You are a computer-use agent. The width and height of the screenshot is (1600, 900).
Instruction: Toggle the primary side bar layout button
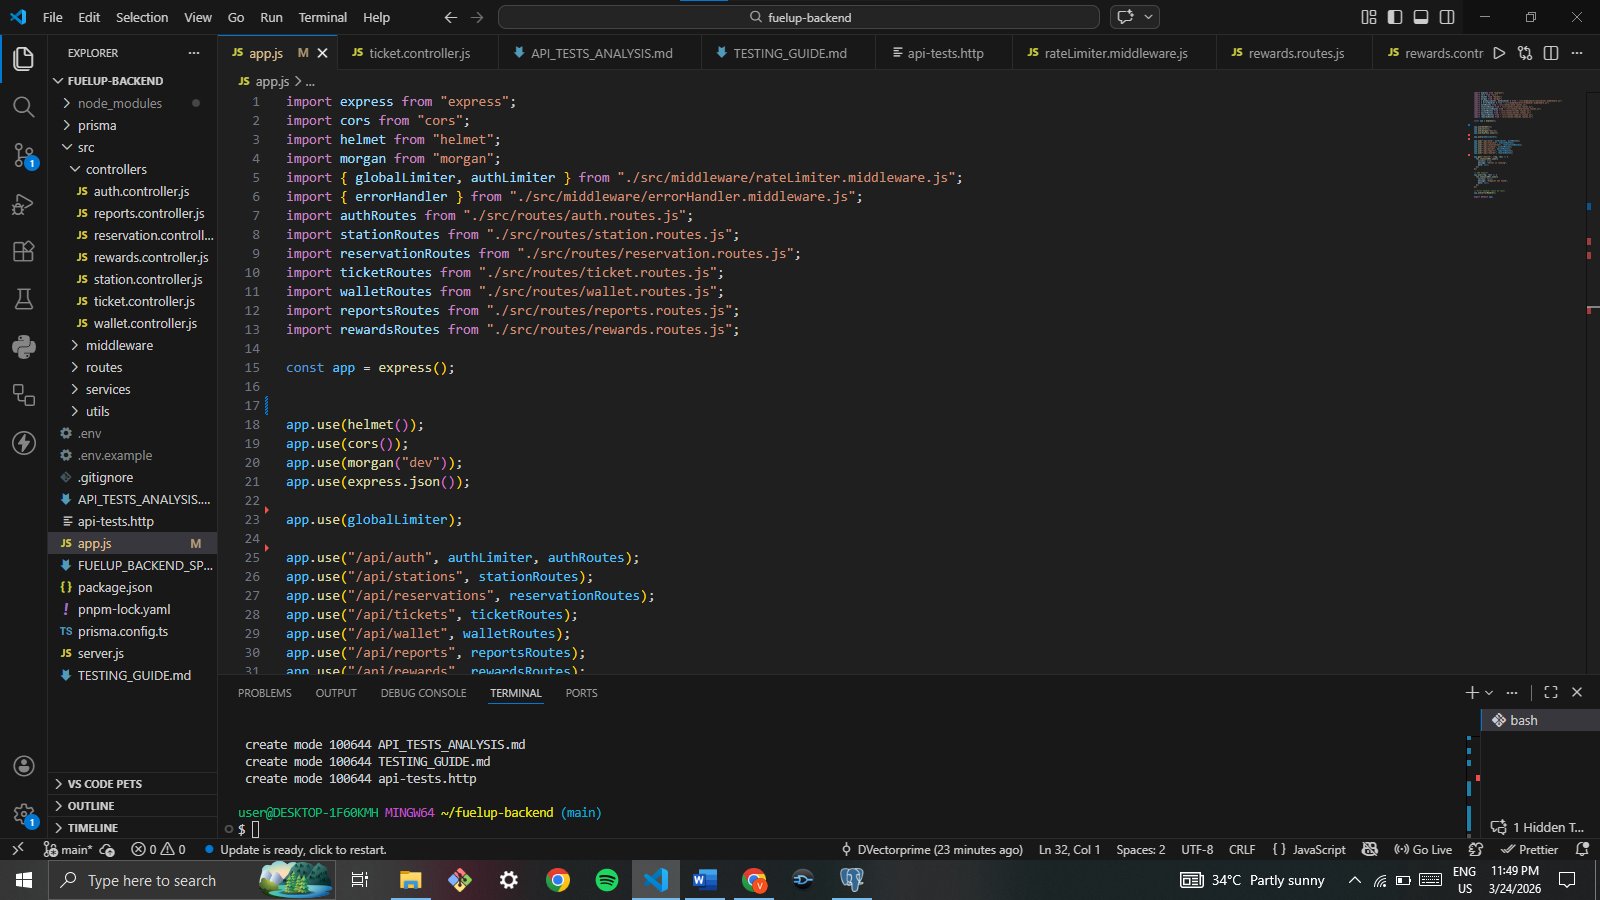coord(1395,17)
